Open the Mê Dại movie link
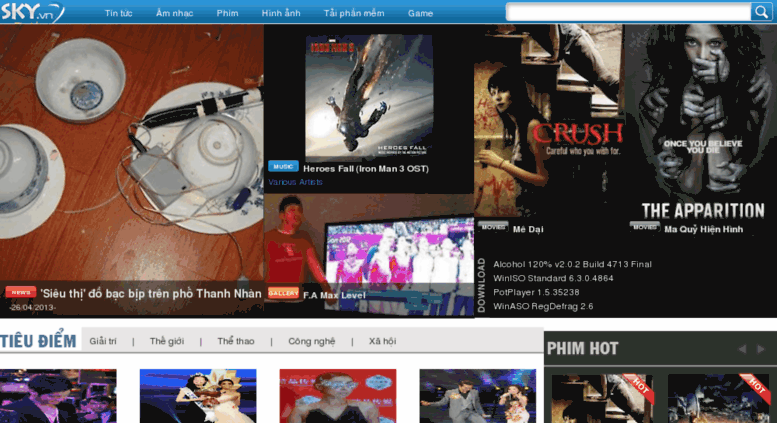 tap(528, 229)
